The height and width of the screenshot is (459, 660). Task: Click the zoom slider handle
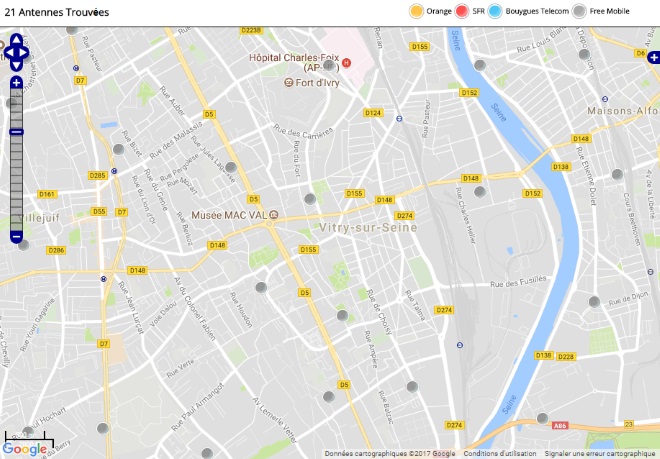click(16, 132)
